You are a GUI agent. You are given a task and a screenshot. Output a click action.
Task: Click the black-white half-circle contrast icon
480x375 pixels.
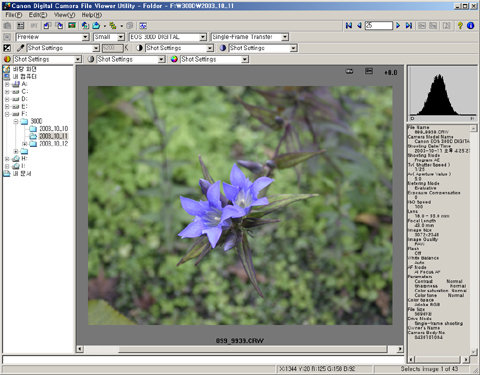(139, 48)
